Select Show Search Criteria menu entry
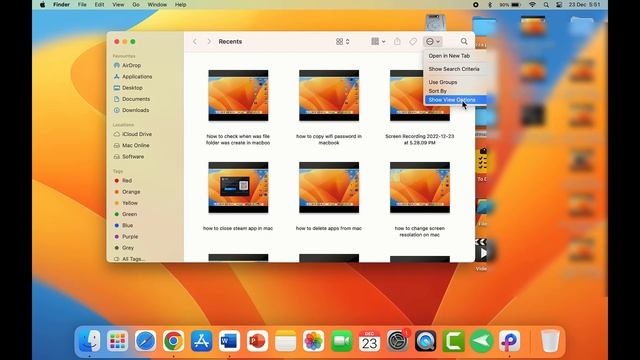The height and width of the screenshot is (360, 640). tap(454, 69)
